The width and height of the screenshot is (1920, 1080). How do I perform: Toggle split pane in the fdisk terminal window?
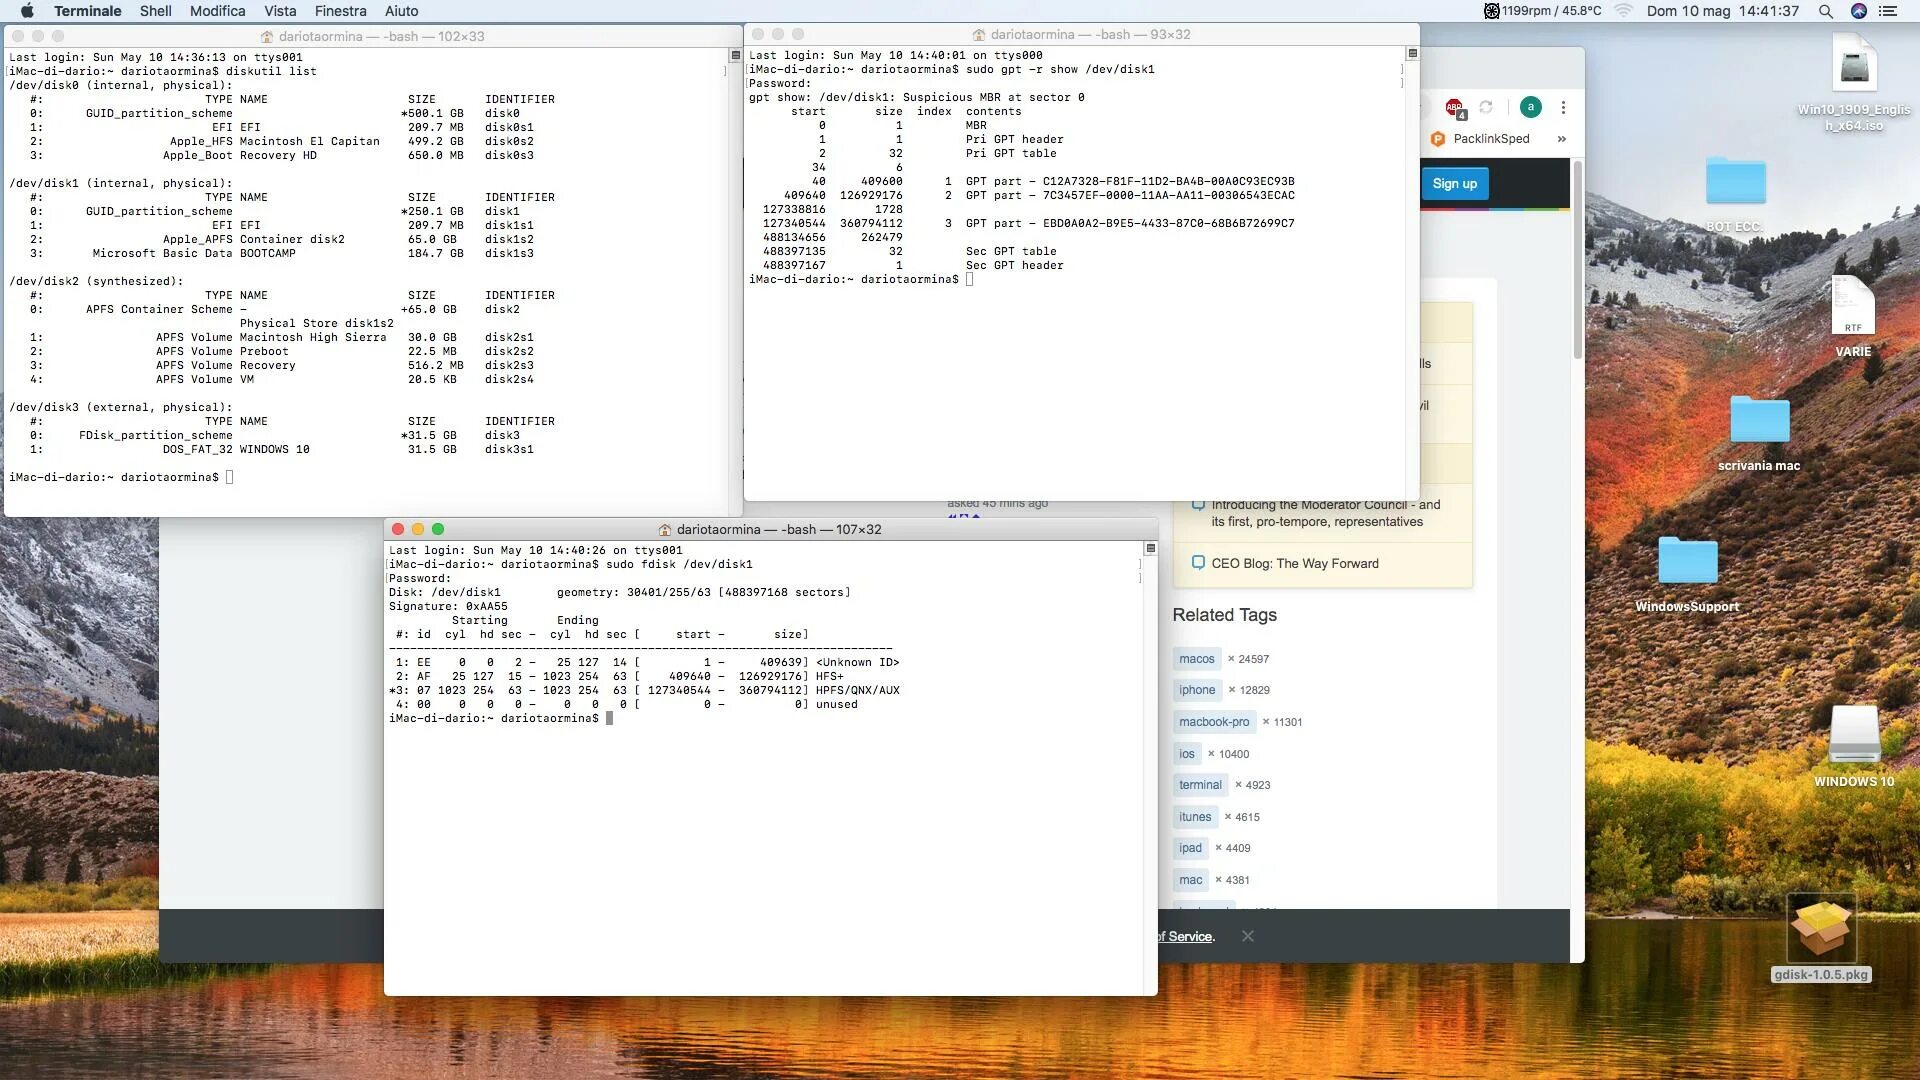(x=1150, y=548)
